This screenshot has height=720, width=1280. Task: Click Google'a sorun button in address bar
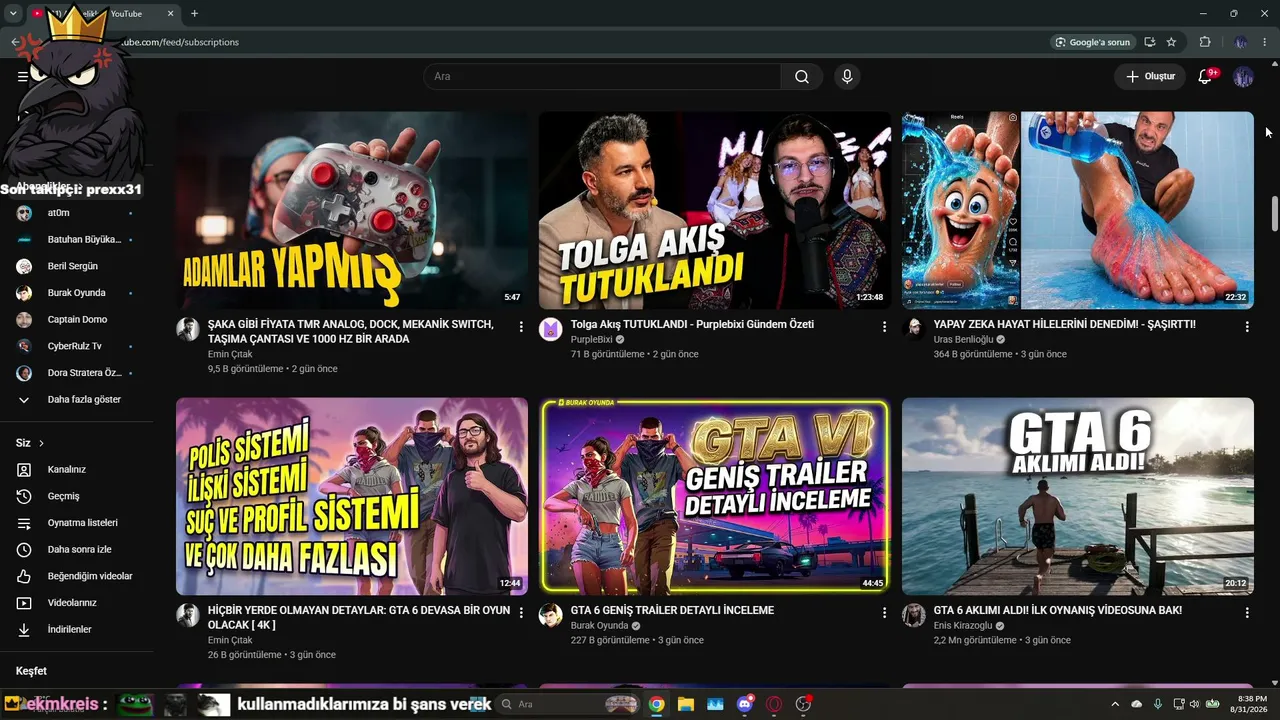tap(1093, 42)
